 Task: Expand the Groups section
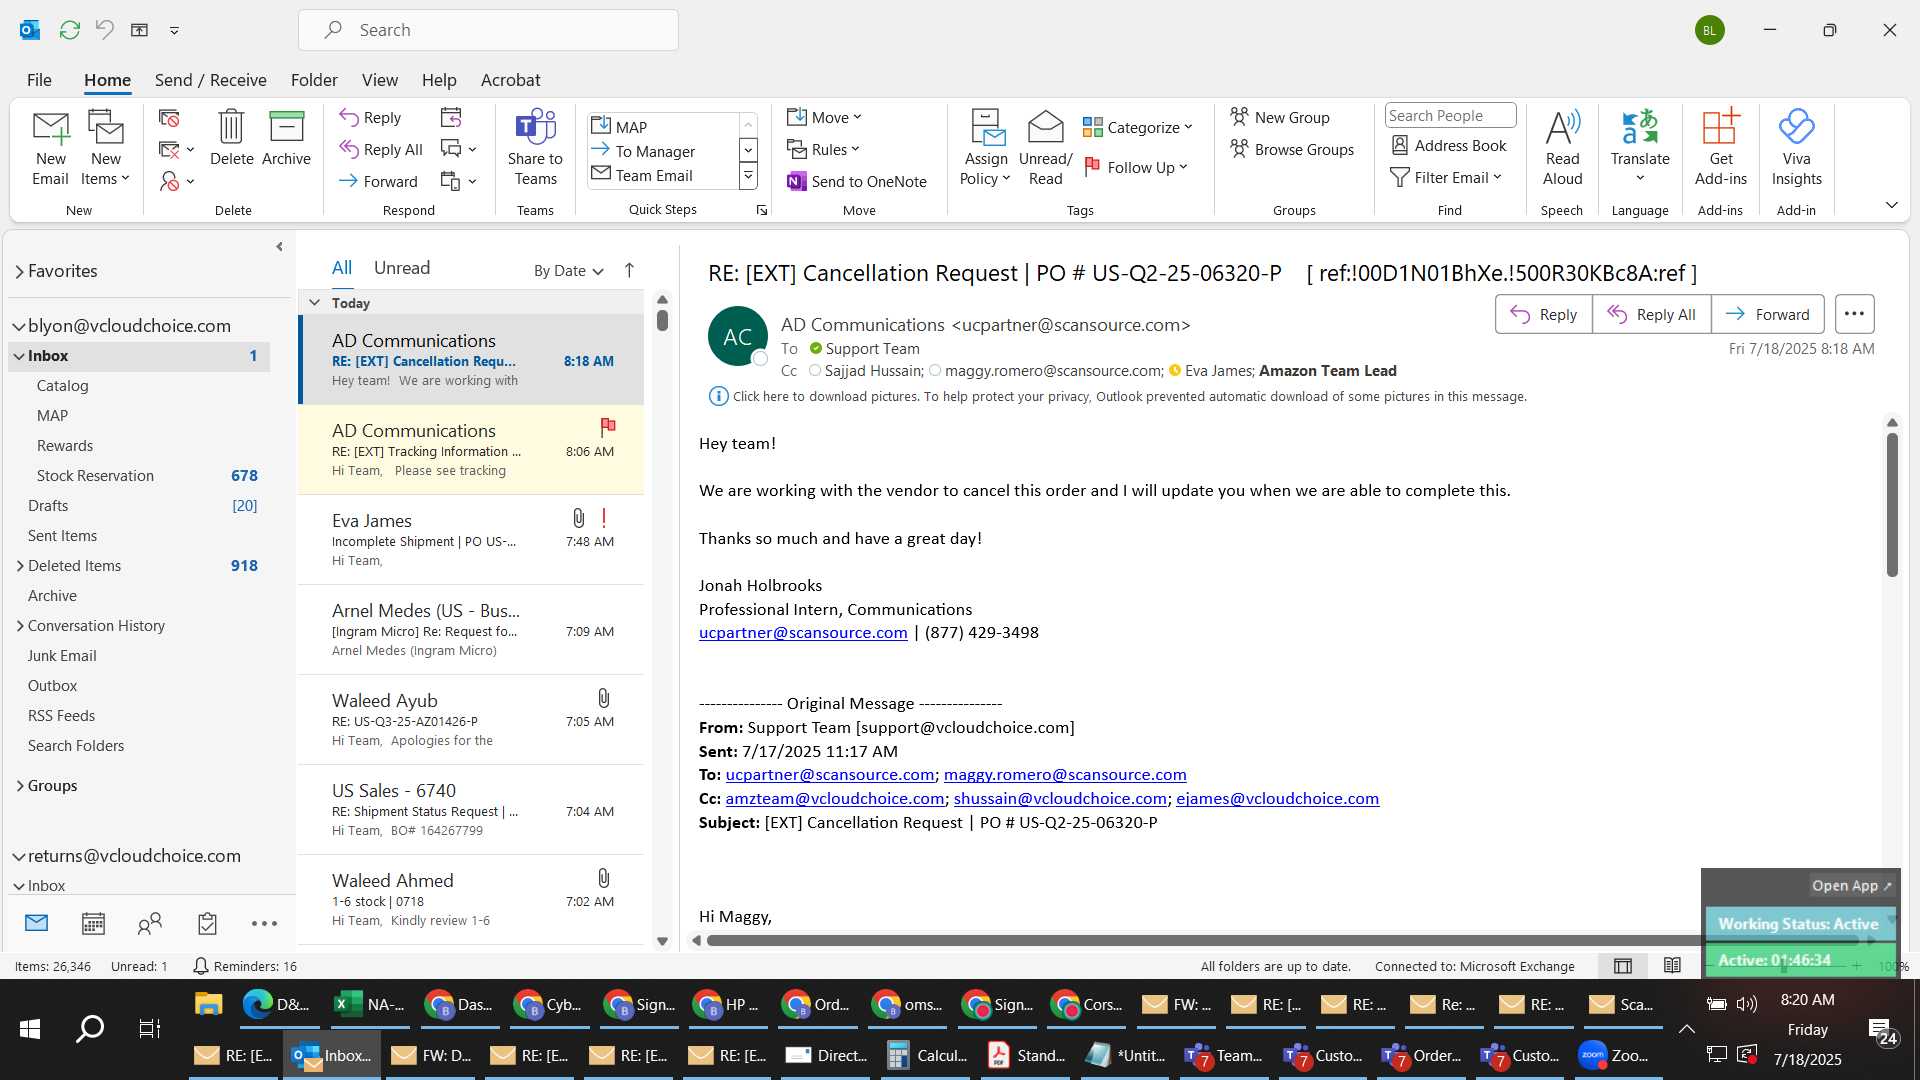(20, 786)
